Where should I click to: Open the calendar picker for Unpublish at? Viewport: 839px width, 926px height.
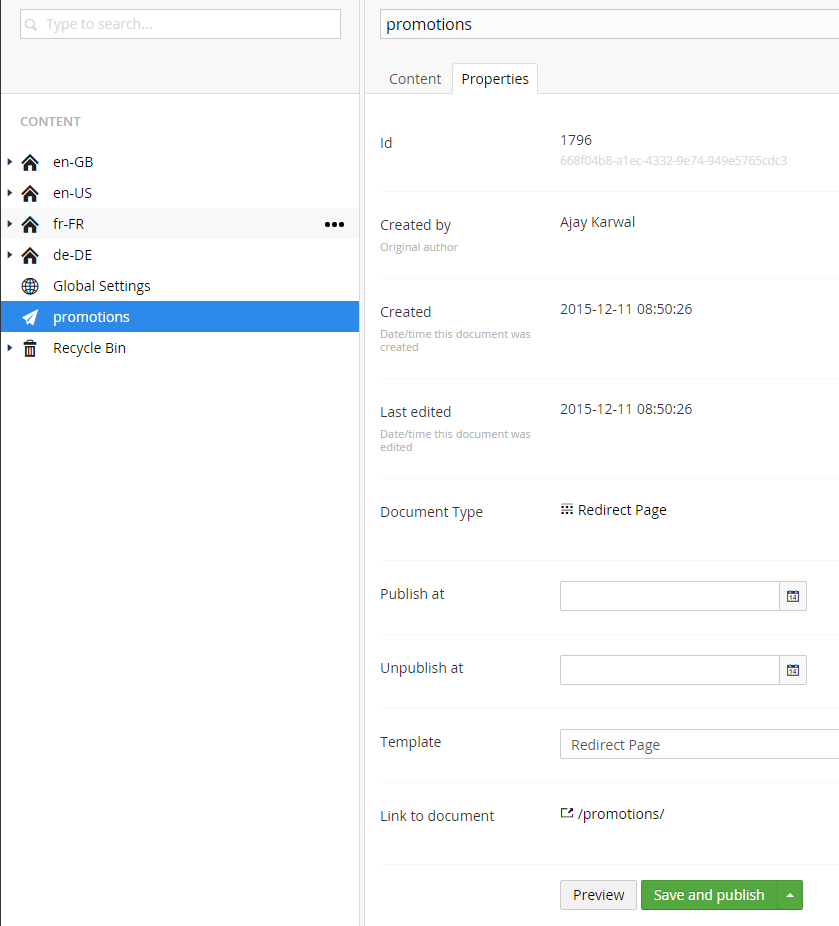793,670
